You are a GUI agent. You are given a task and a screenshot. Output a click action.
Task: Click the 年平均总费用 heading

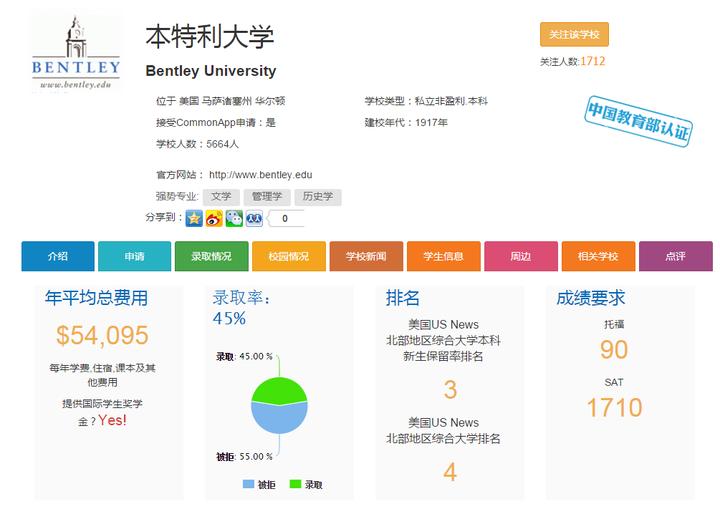click(x=96, y=298)
